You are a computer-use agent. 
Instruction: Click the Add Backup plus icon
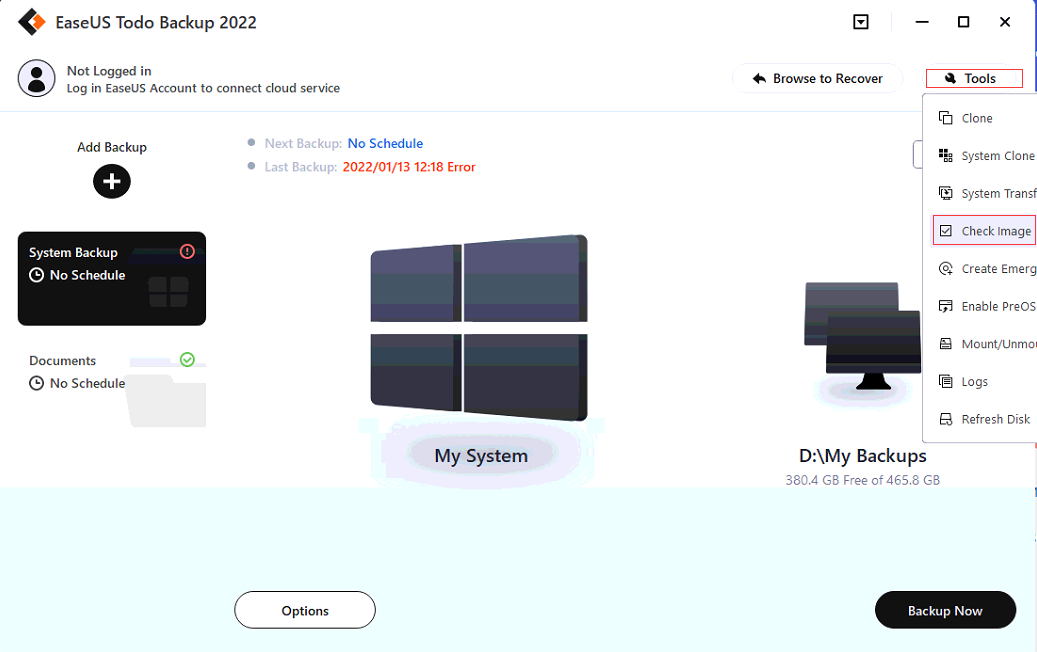point(112,181)
